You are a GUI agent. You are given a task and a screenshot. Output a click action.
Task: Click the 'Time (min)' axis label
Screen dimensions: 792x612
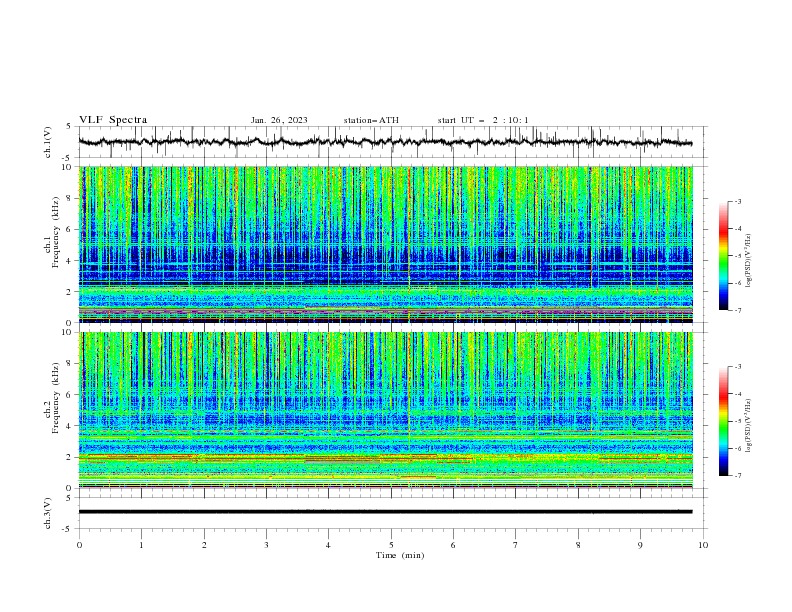[x=400, y=555]
